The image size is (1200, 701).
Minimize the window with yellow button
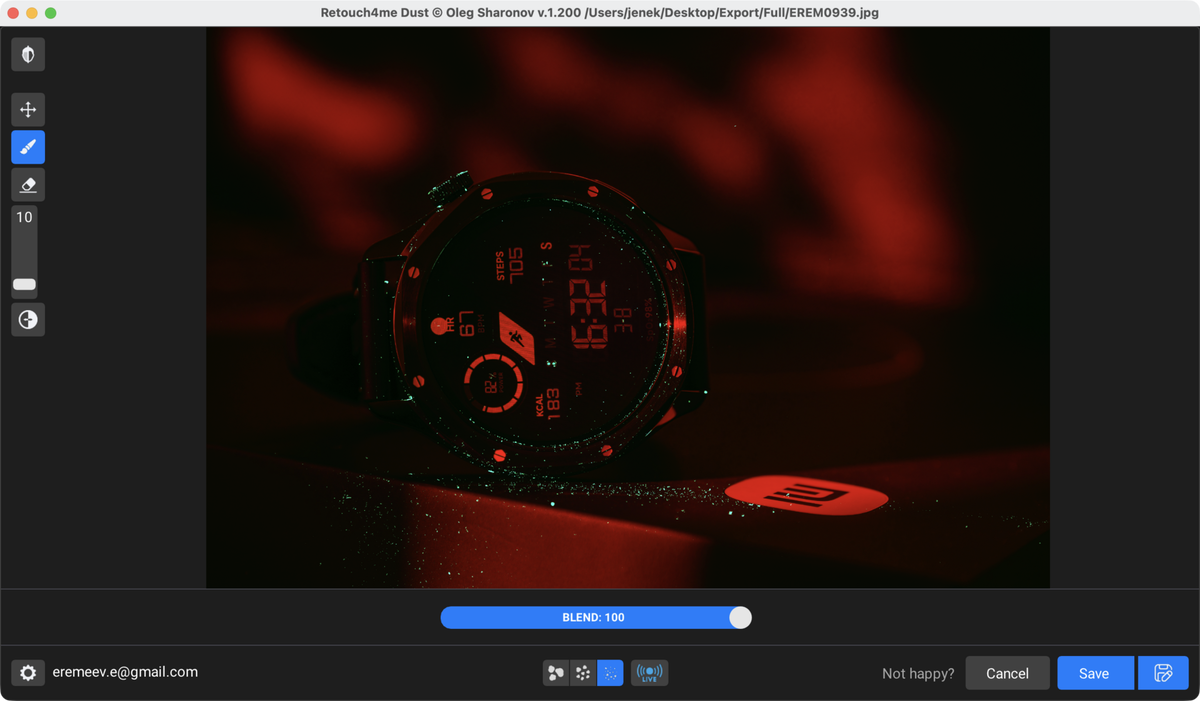[32, 13]
